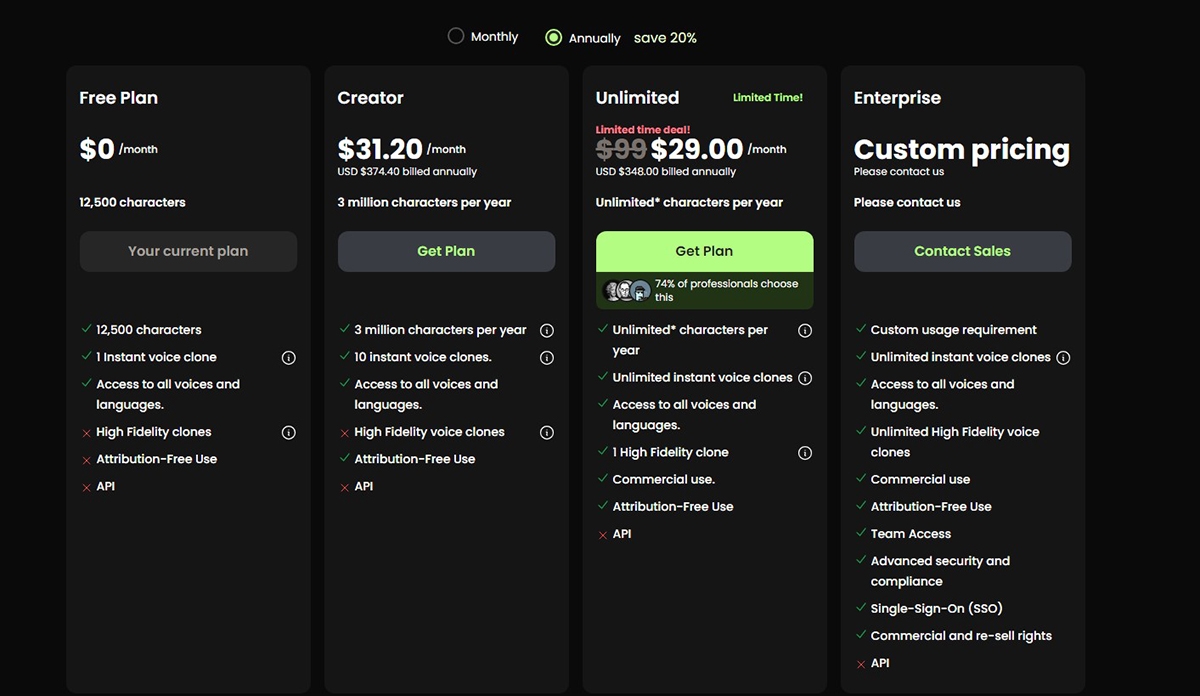The image size is (1200, 696).
Task: Click the Custom pricing heading
Action: (x=961, y=150)
